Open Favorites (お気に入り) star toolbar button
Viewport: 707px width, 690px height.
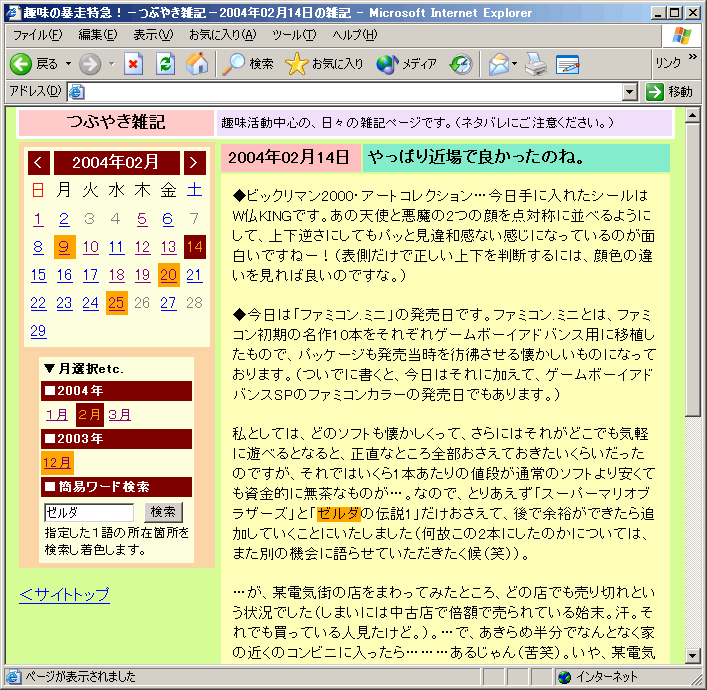(324, 64)
